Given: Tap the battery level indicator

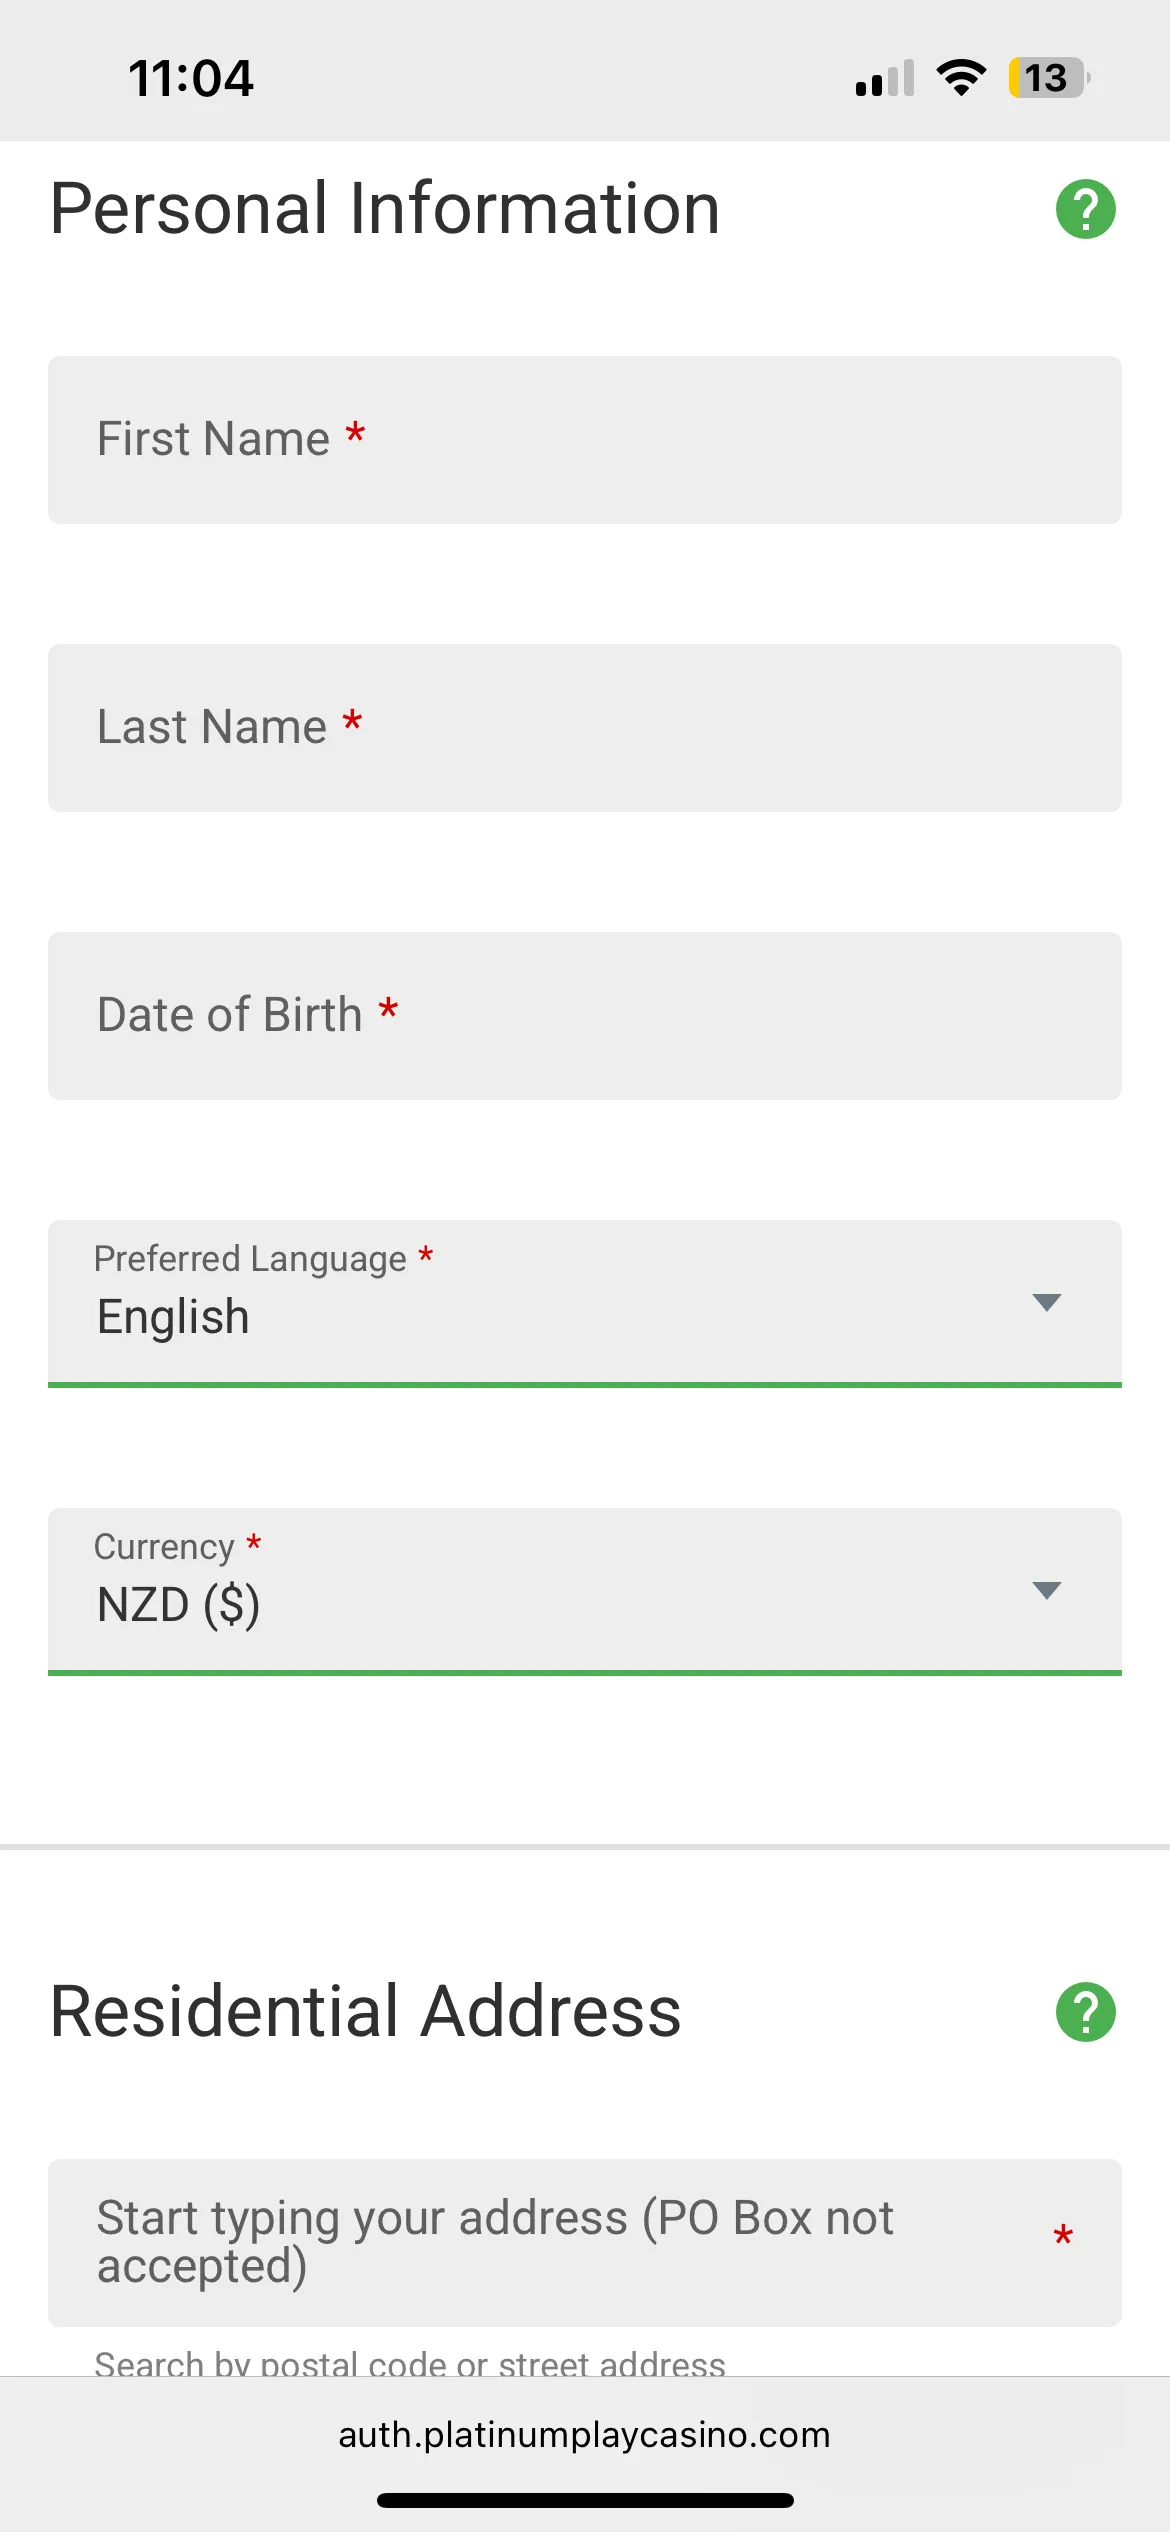Looking at the screenshot, I should [x=1047, y=77].
